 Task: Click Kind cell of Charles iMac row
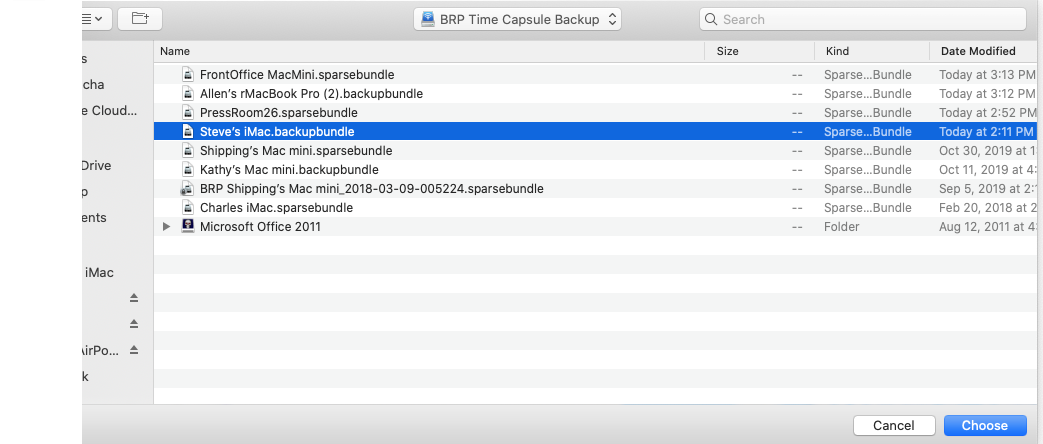coord(867,208)
